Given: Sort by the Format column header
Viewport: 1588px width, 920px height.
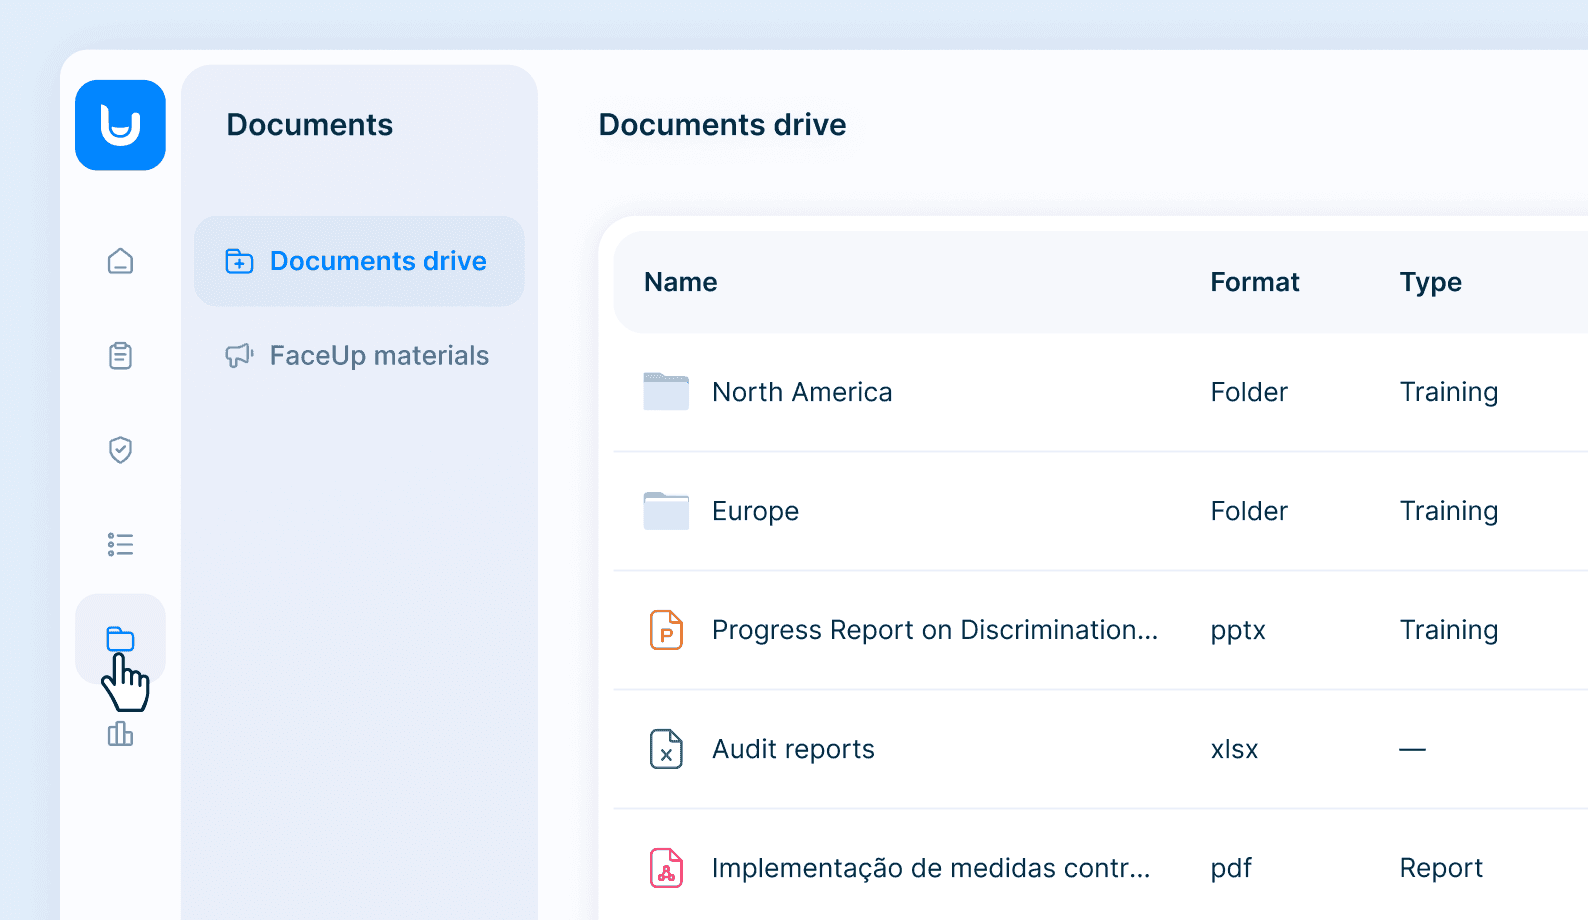Looking at the screenshot, I should coord(1254,282).
